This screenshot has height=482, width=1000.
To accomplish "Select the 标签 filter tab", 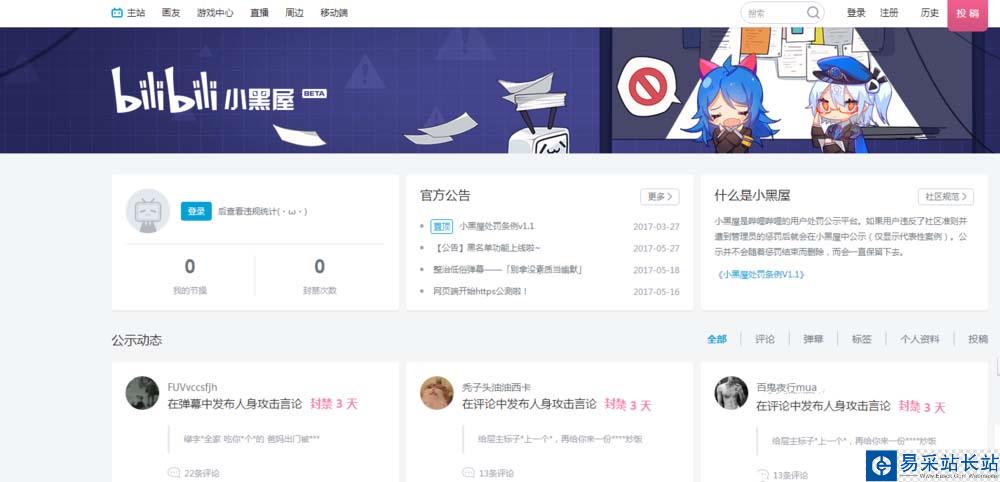I will (862, 339).
